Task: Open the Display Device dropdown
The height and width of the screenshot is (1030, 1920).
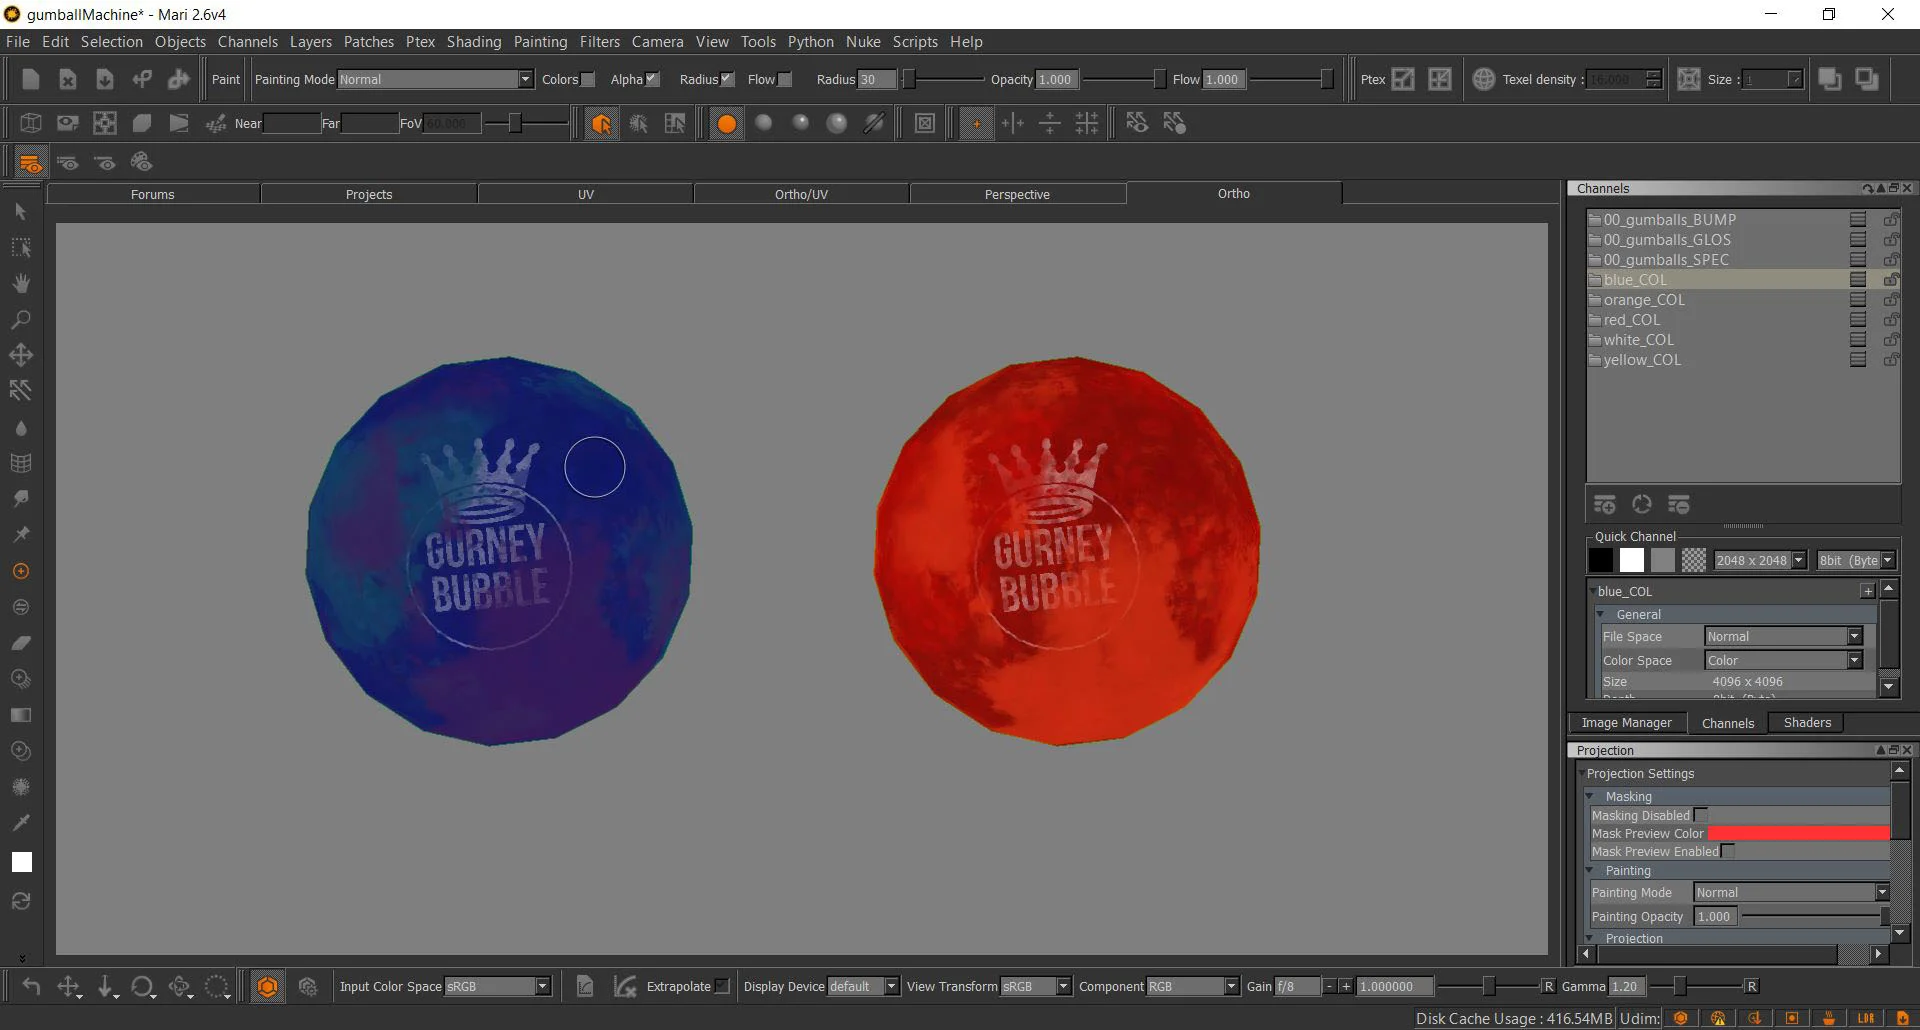Action: [863, 986]
